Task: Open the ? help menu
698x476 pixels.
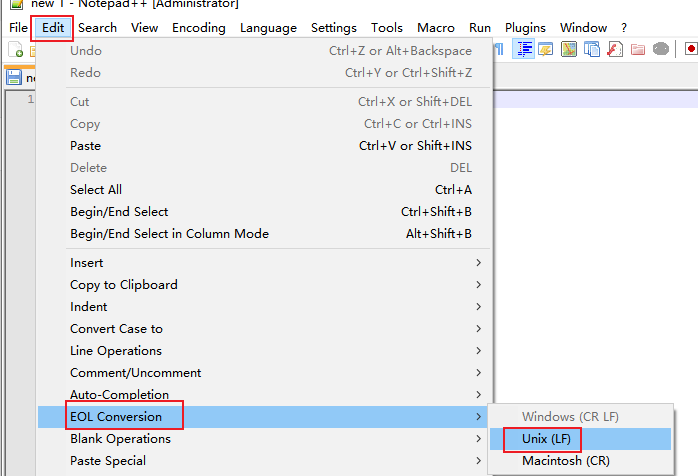Action: (x=624, y=28)
